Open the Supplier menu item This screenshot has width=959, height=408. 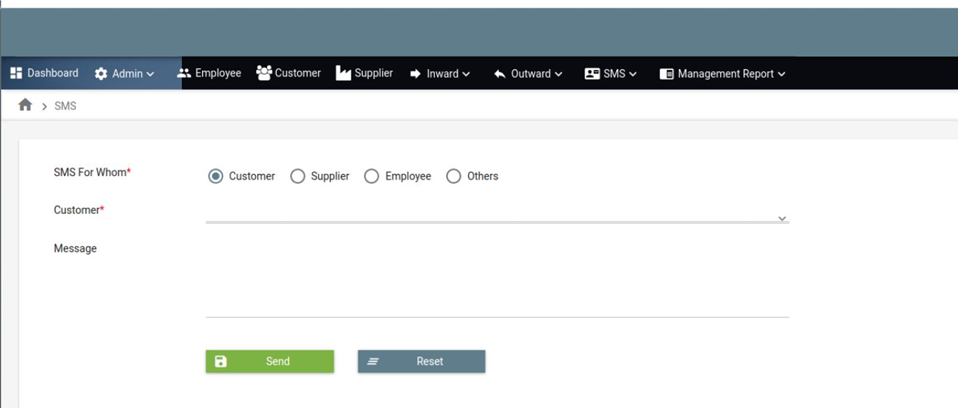pyautogui.click(x=373, y=73)
